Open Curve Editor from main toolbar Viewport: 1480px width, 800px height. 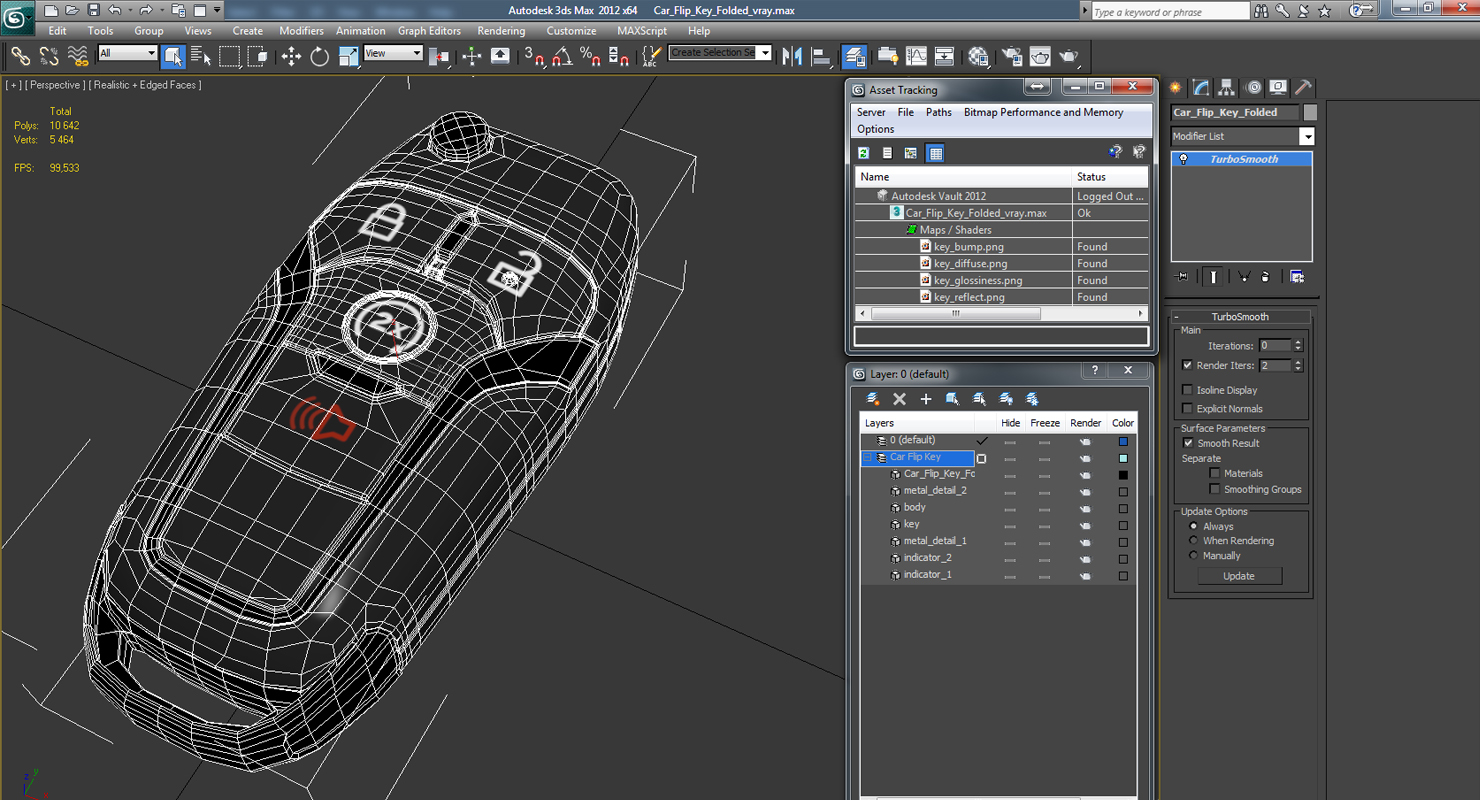pos(916,56)
